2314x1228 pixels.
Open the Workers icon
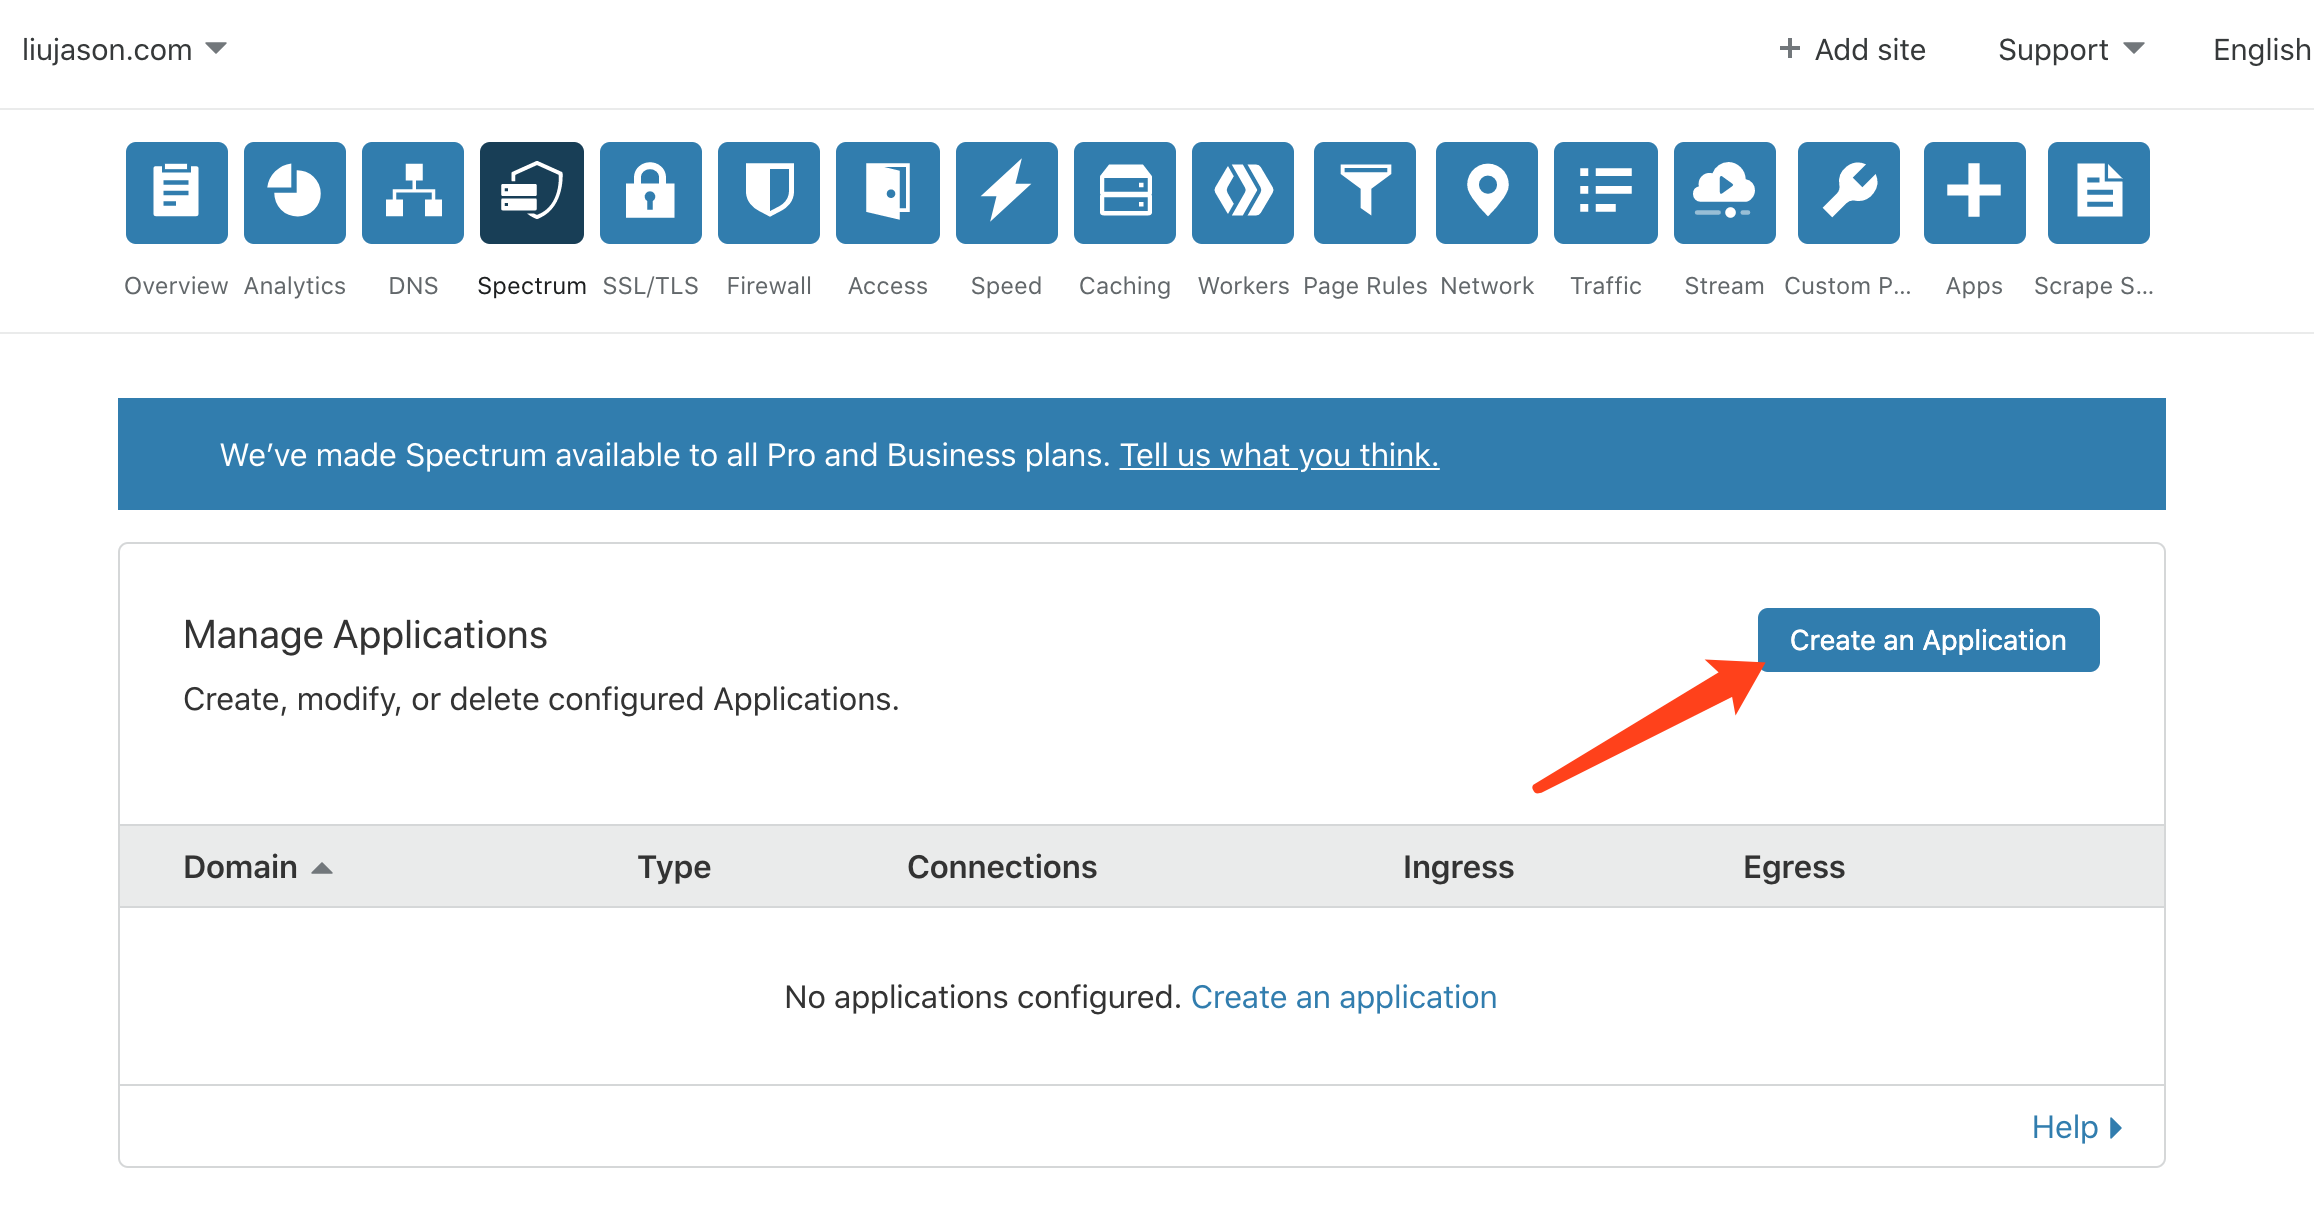coord(1243,192)
